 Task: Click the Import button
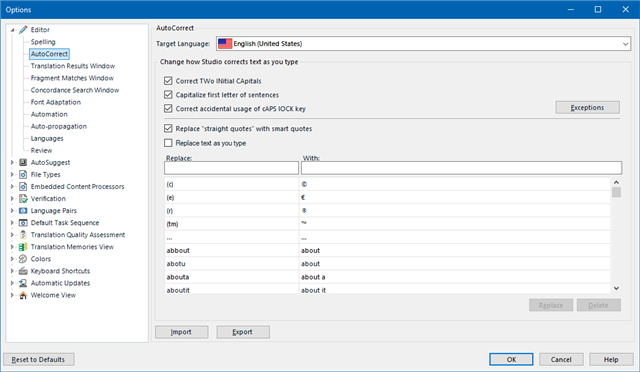[182, 332]
